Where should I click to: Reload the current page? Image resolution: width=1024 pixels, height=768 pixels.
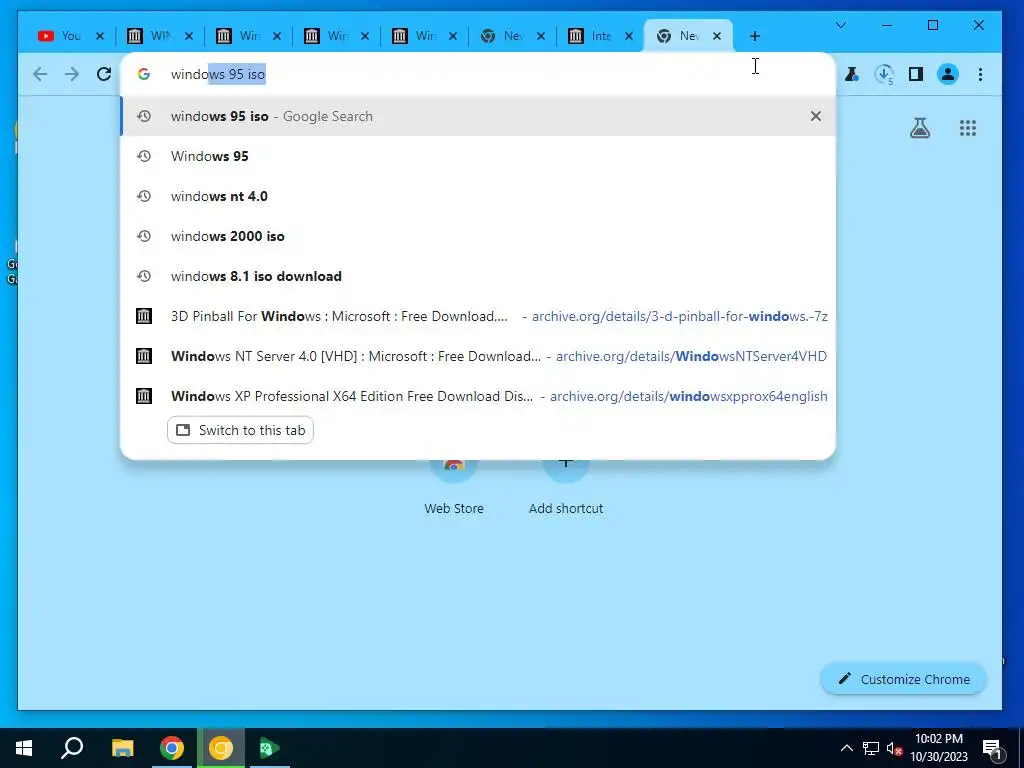(104, 74)
